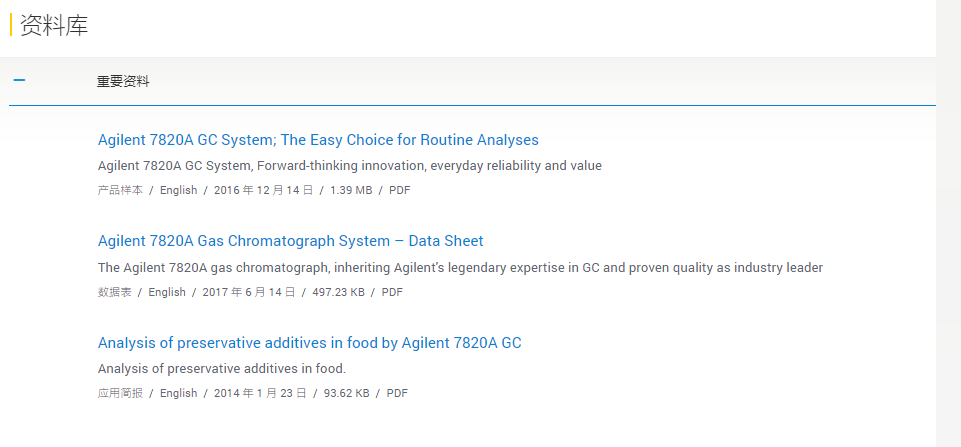The width and height of the screenshot is (961, 447).
Task: Click the 数据表 document type label
Action: click(115, 292)
